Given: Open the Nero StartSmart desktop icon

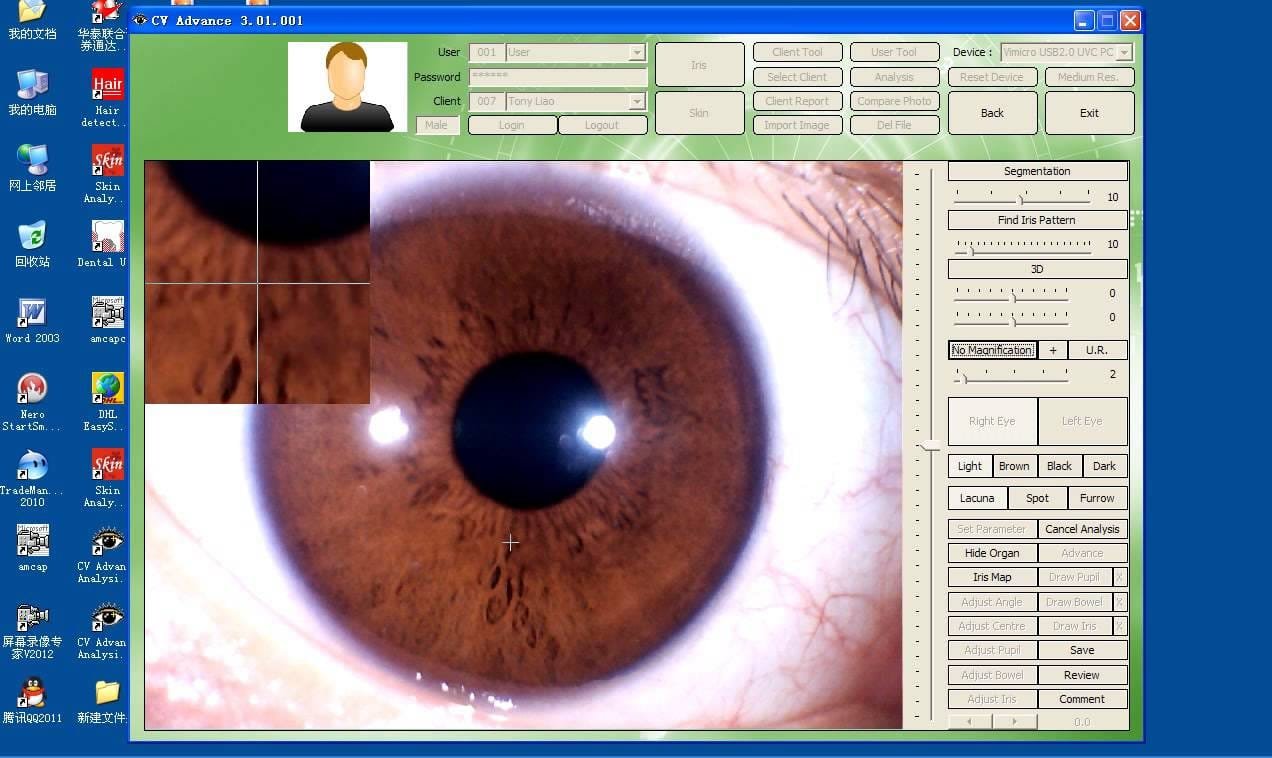Looking at the screenshot, I should coord(32,390).
